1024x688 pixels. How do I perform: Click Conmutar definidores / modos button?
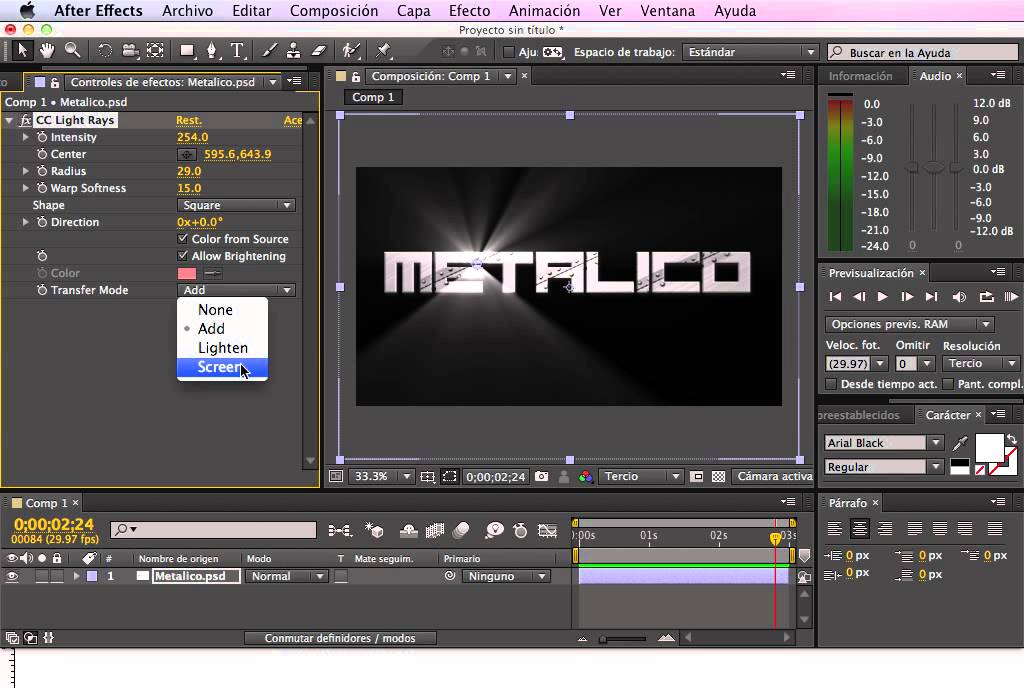coord(340,638)
